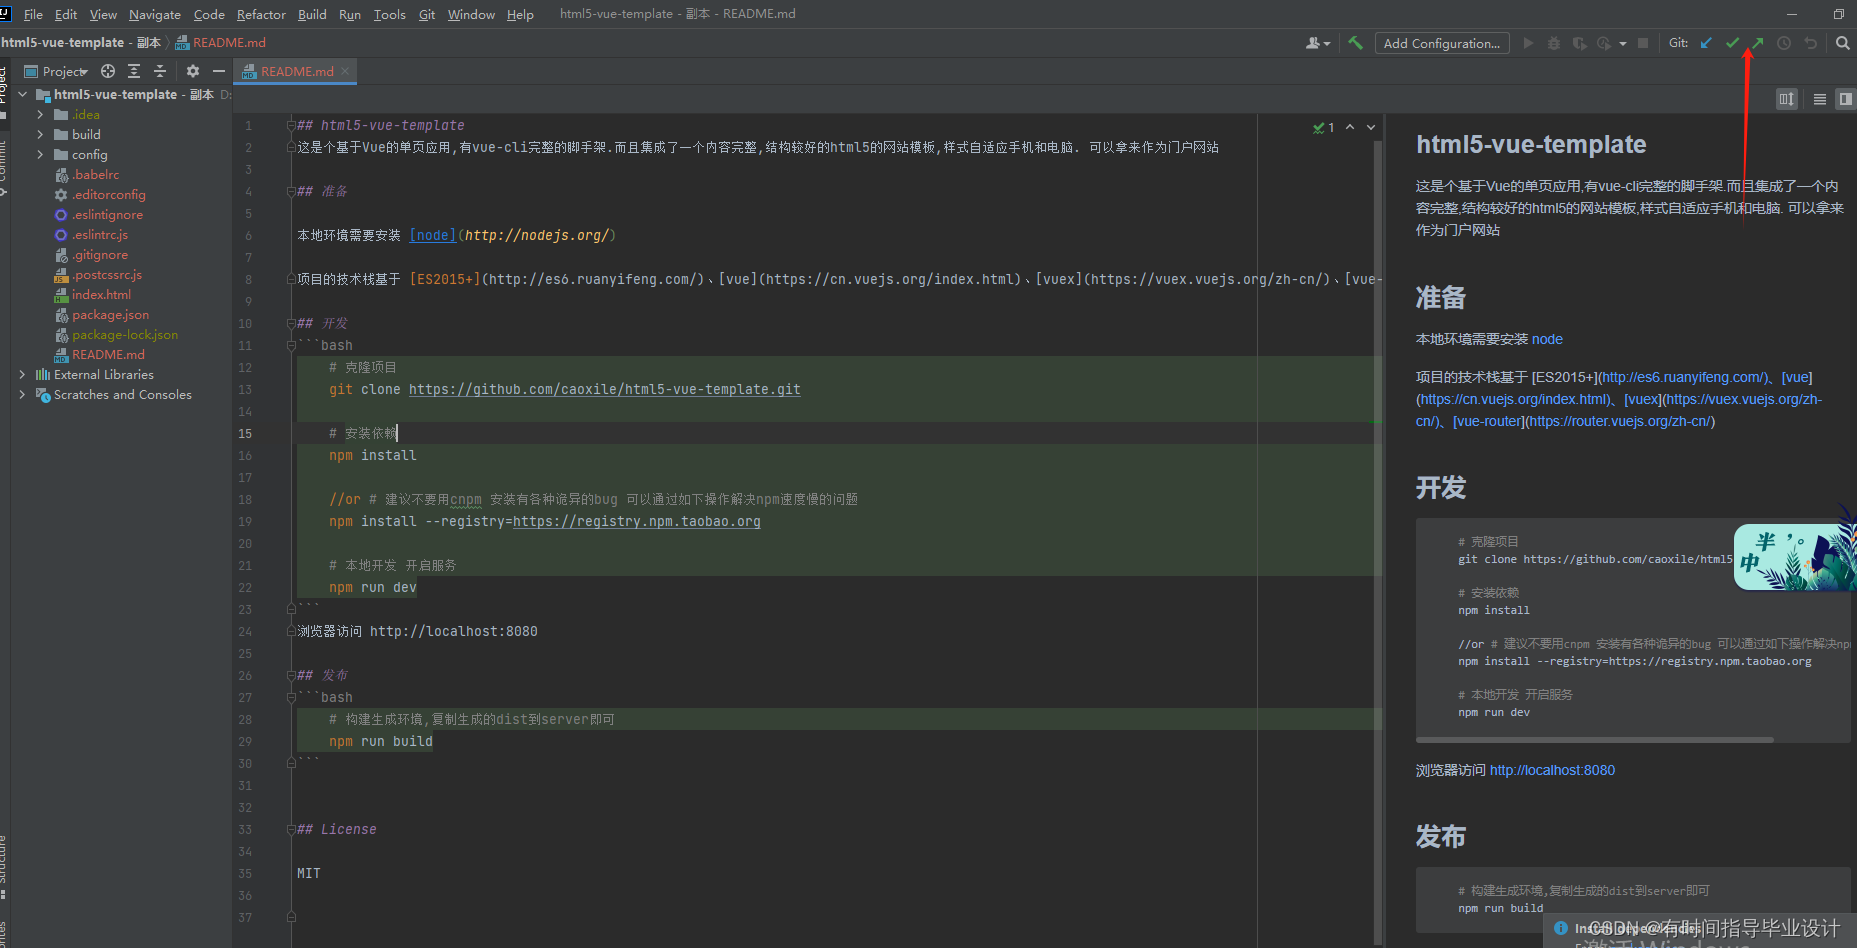The height and width of the screenshot is (948, 1857).
Task: Click the github clone URL in editor
Action: 604,389
